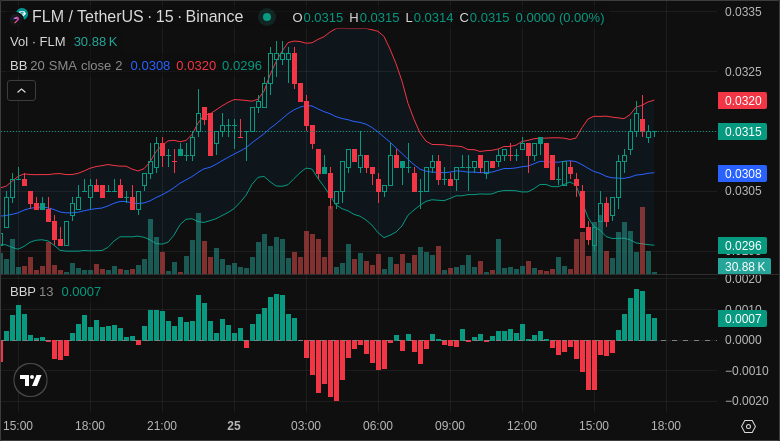Open chart settings gear icon

748,426
